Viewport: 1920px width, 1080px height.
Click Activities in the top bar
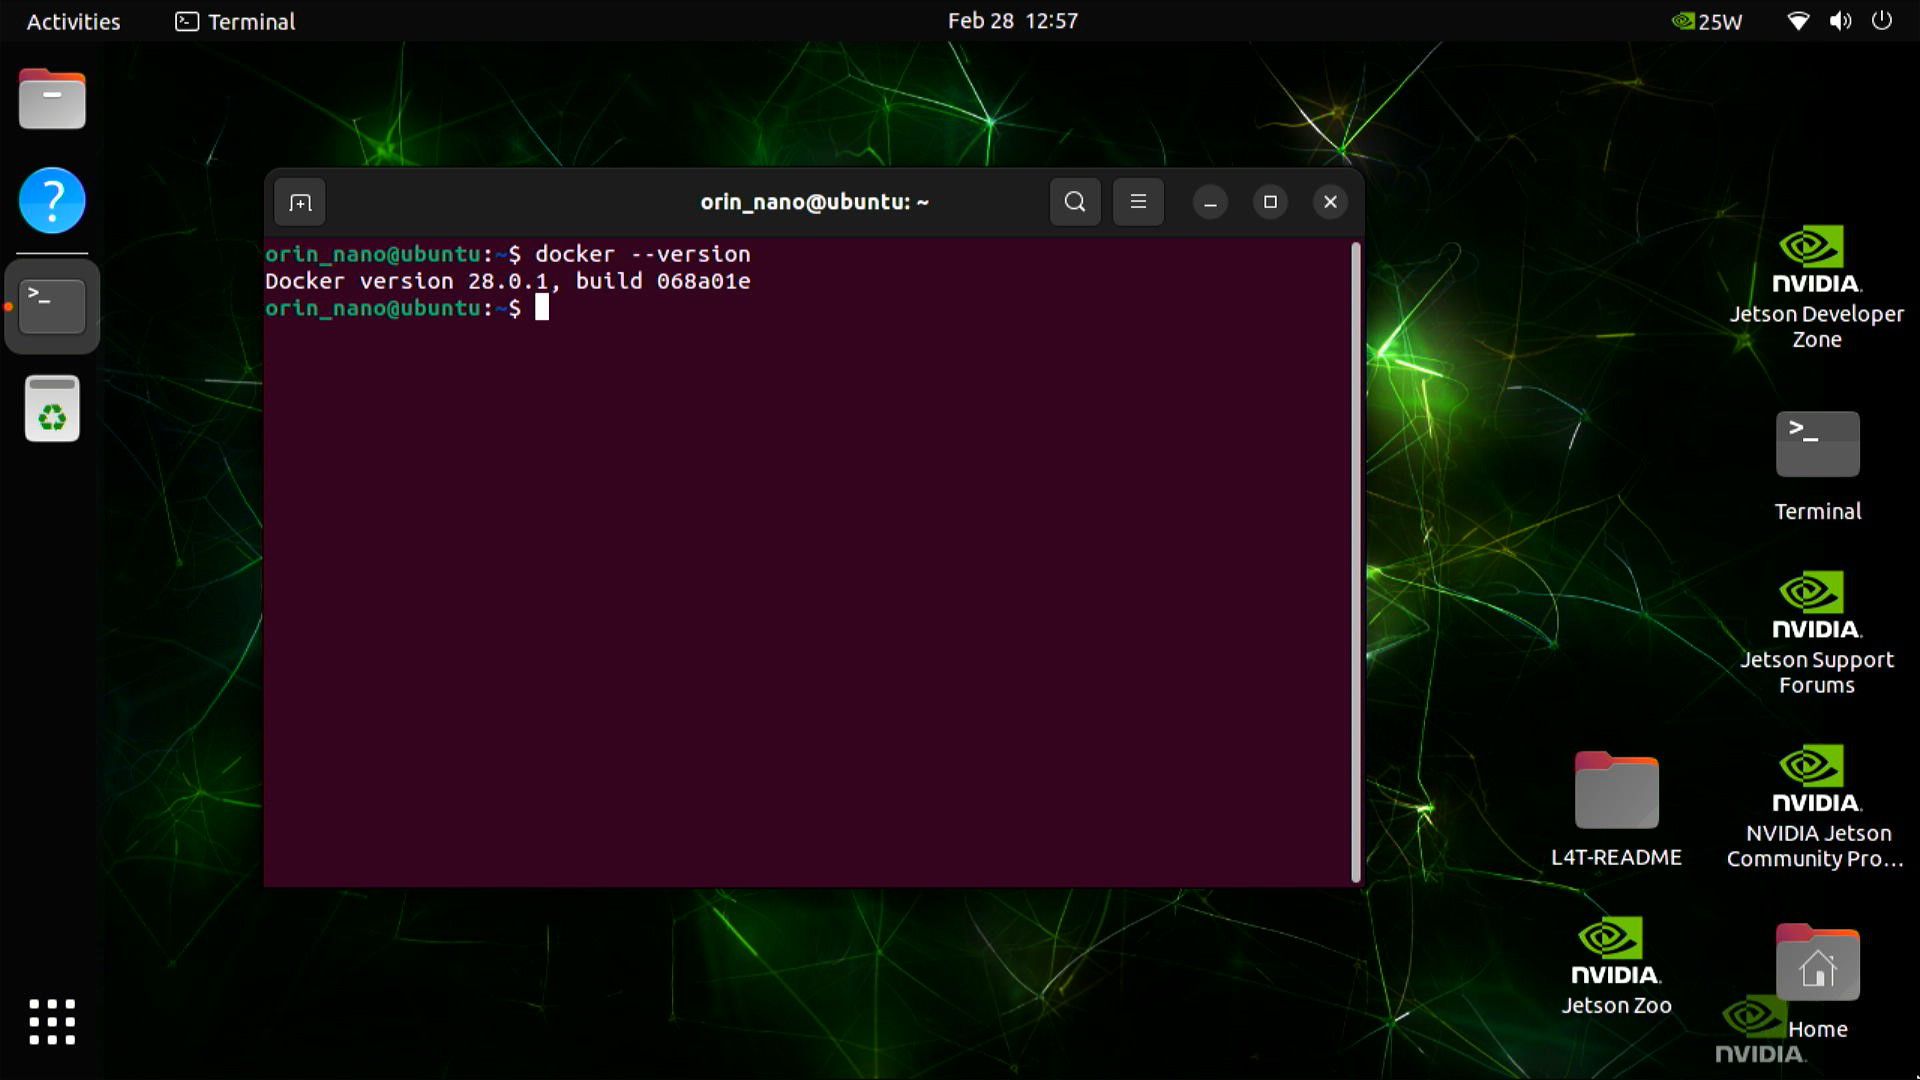[72, 20]
